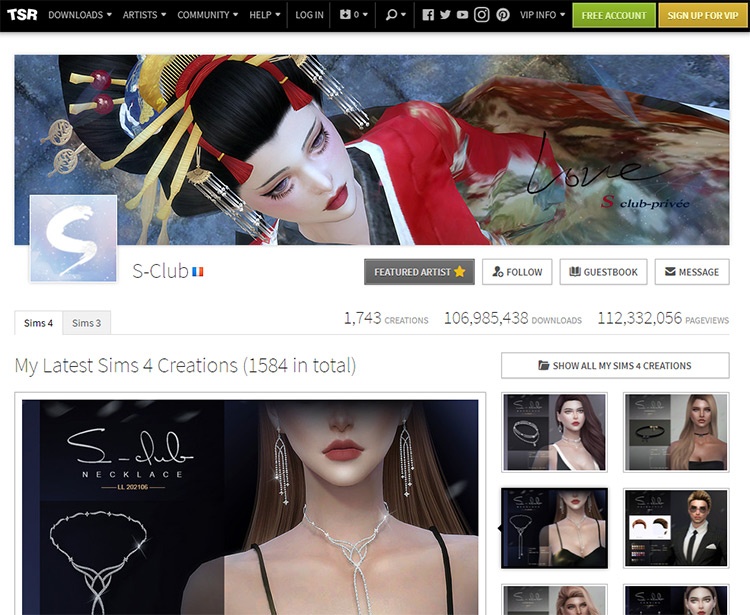750x615 pixels.
Task: Open the Pinterest page icon
Action: [x=503, y=15]
